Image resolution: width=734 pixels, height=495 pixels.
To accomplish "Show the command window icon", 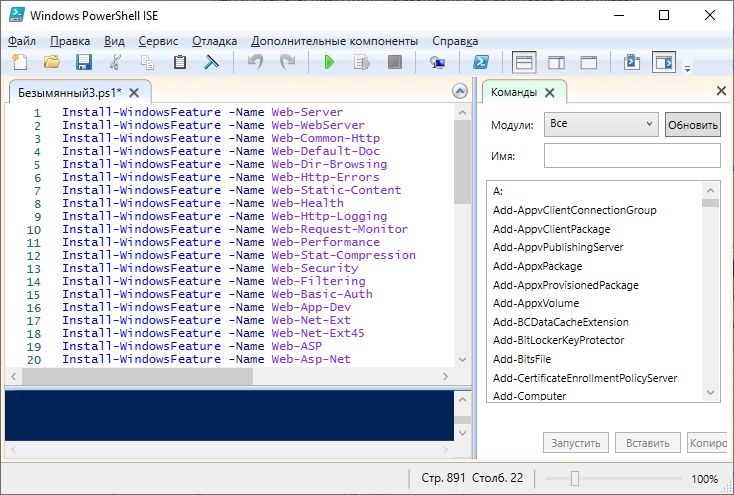I will click(x=631, y=62).
